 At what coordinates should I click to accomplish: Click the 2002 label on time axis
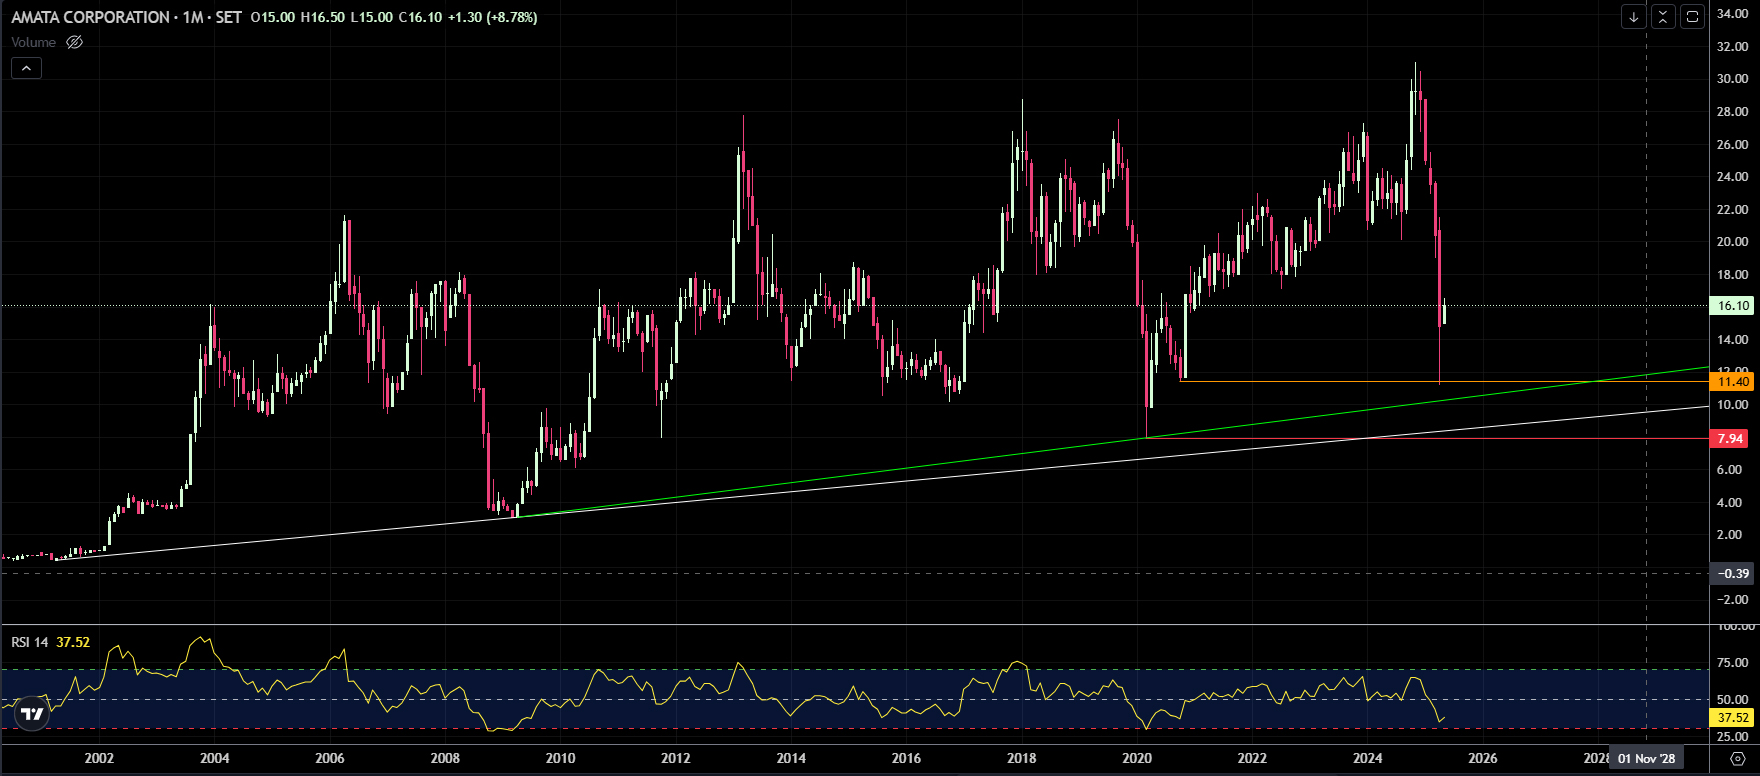(x=99, y=758)
